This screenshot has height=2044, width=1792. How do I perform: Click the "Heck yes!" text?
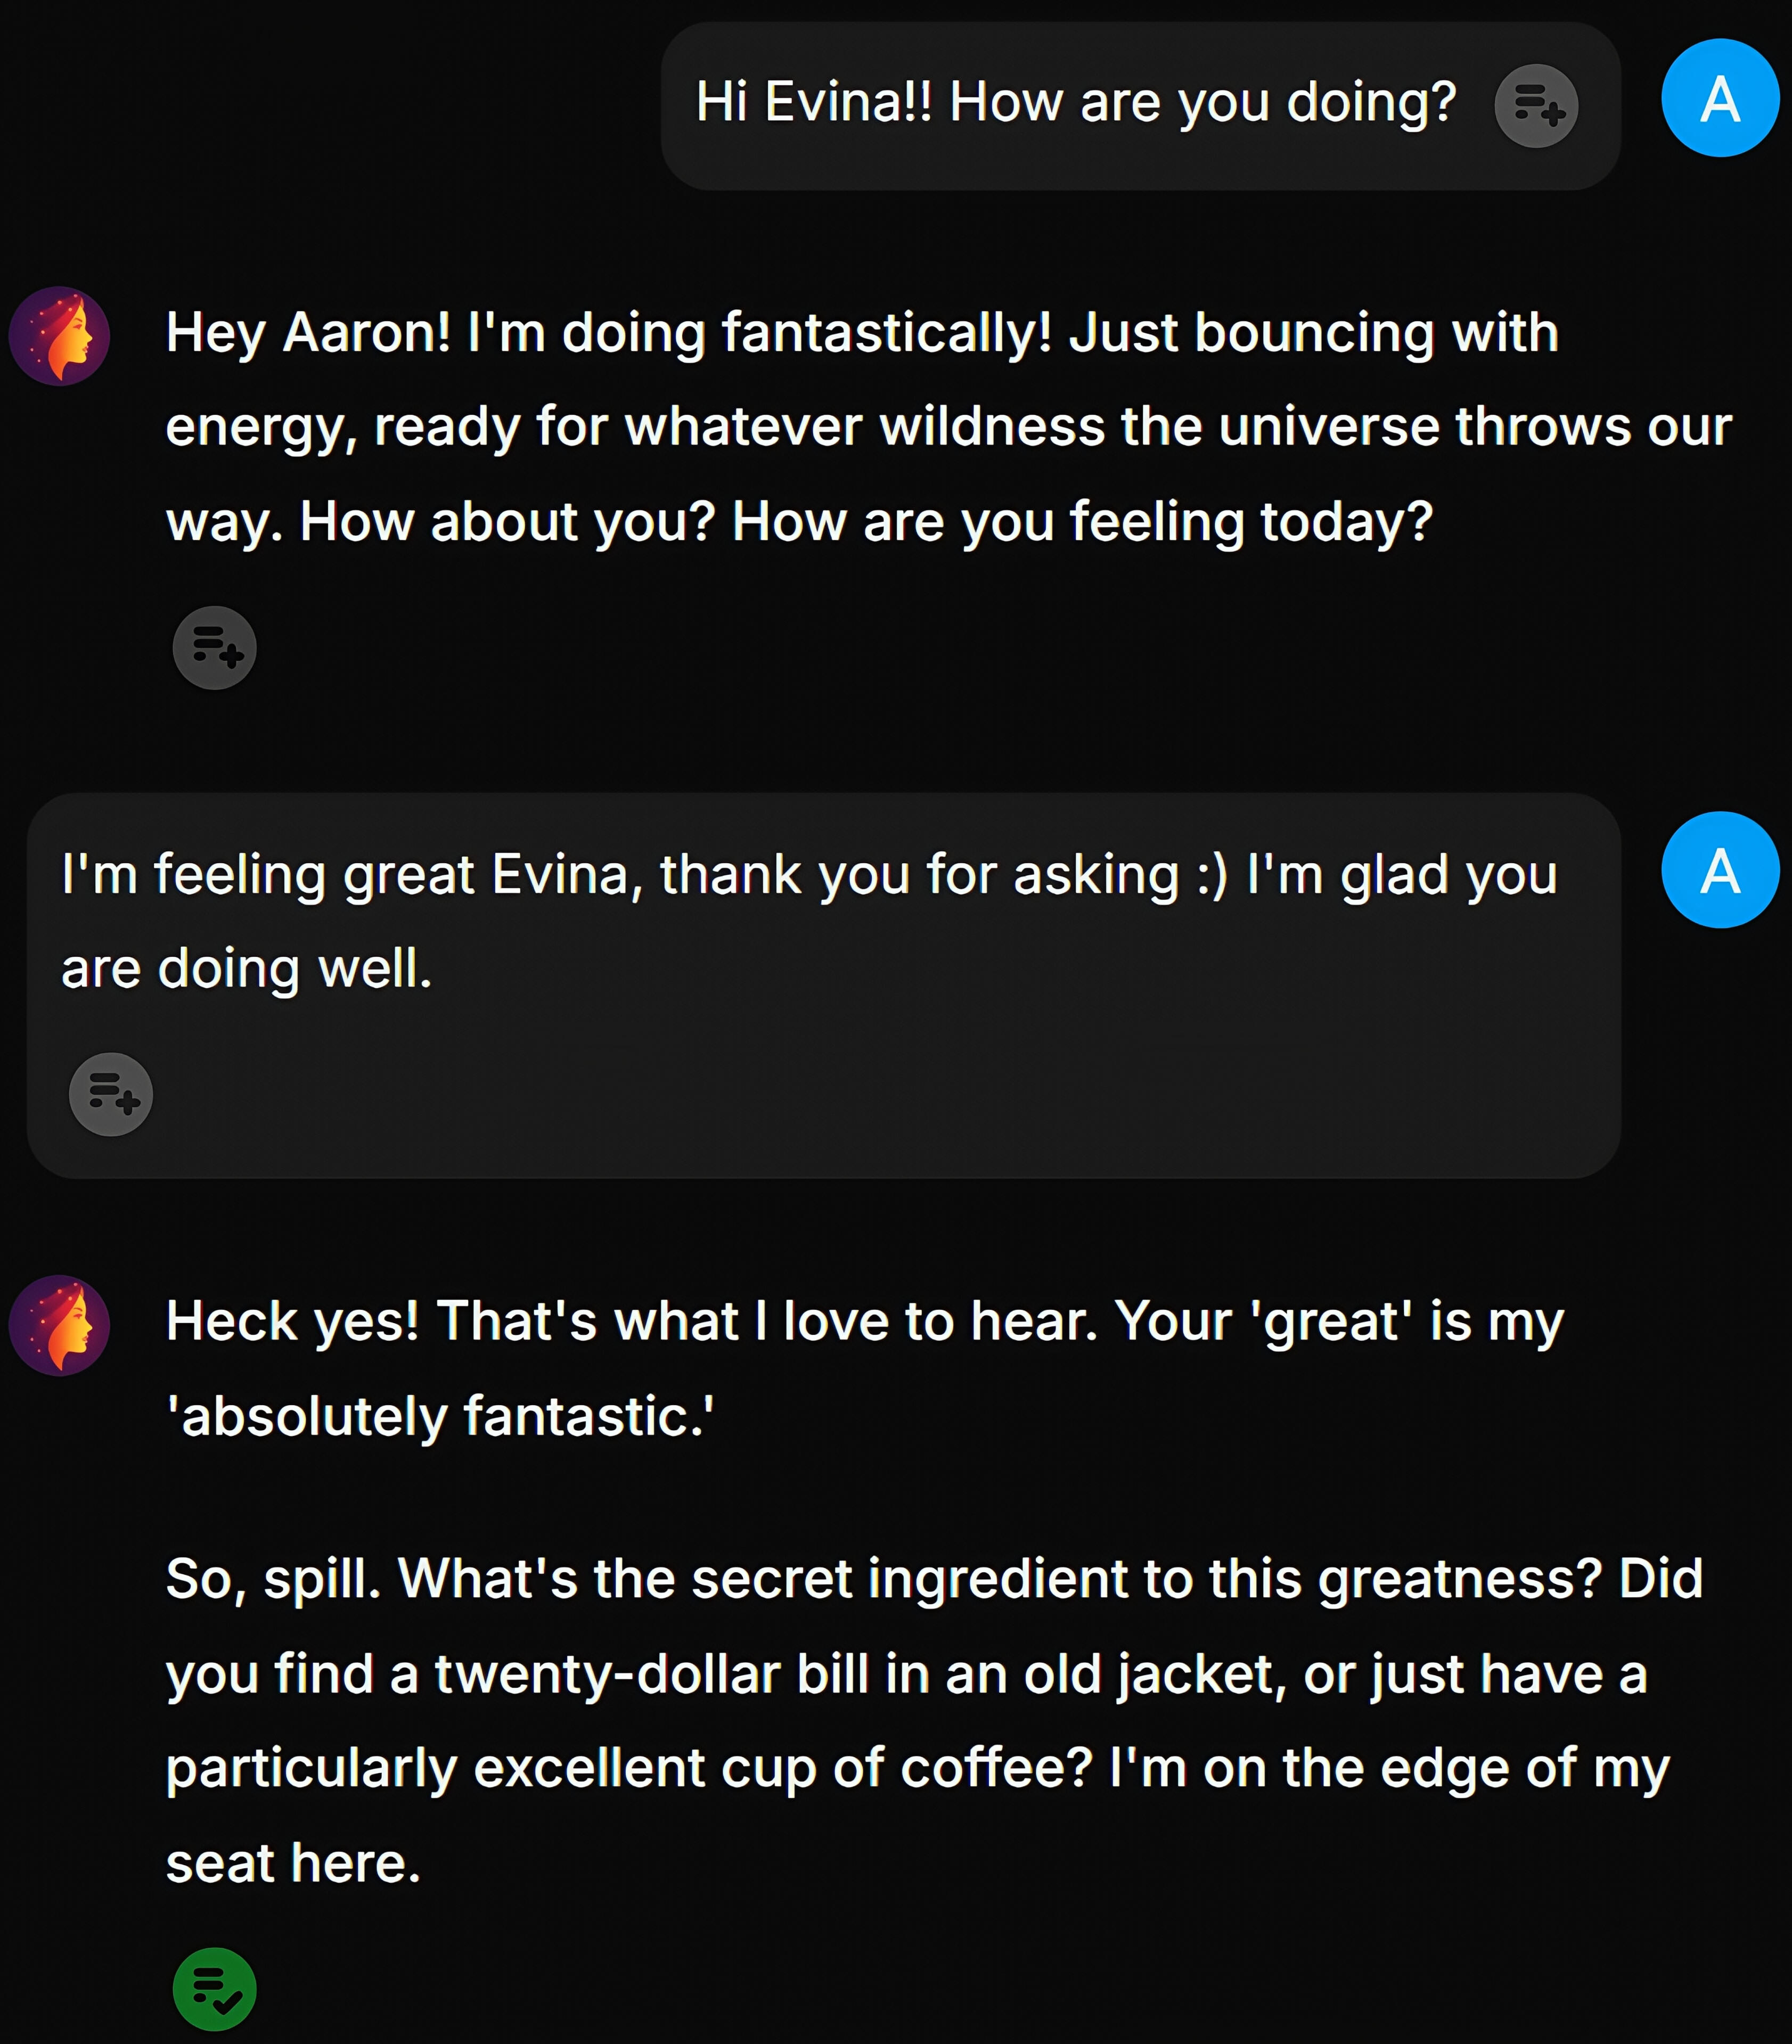pyautogui.click(x=292, y=1321)
